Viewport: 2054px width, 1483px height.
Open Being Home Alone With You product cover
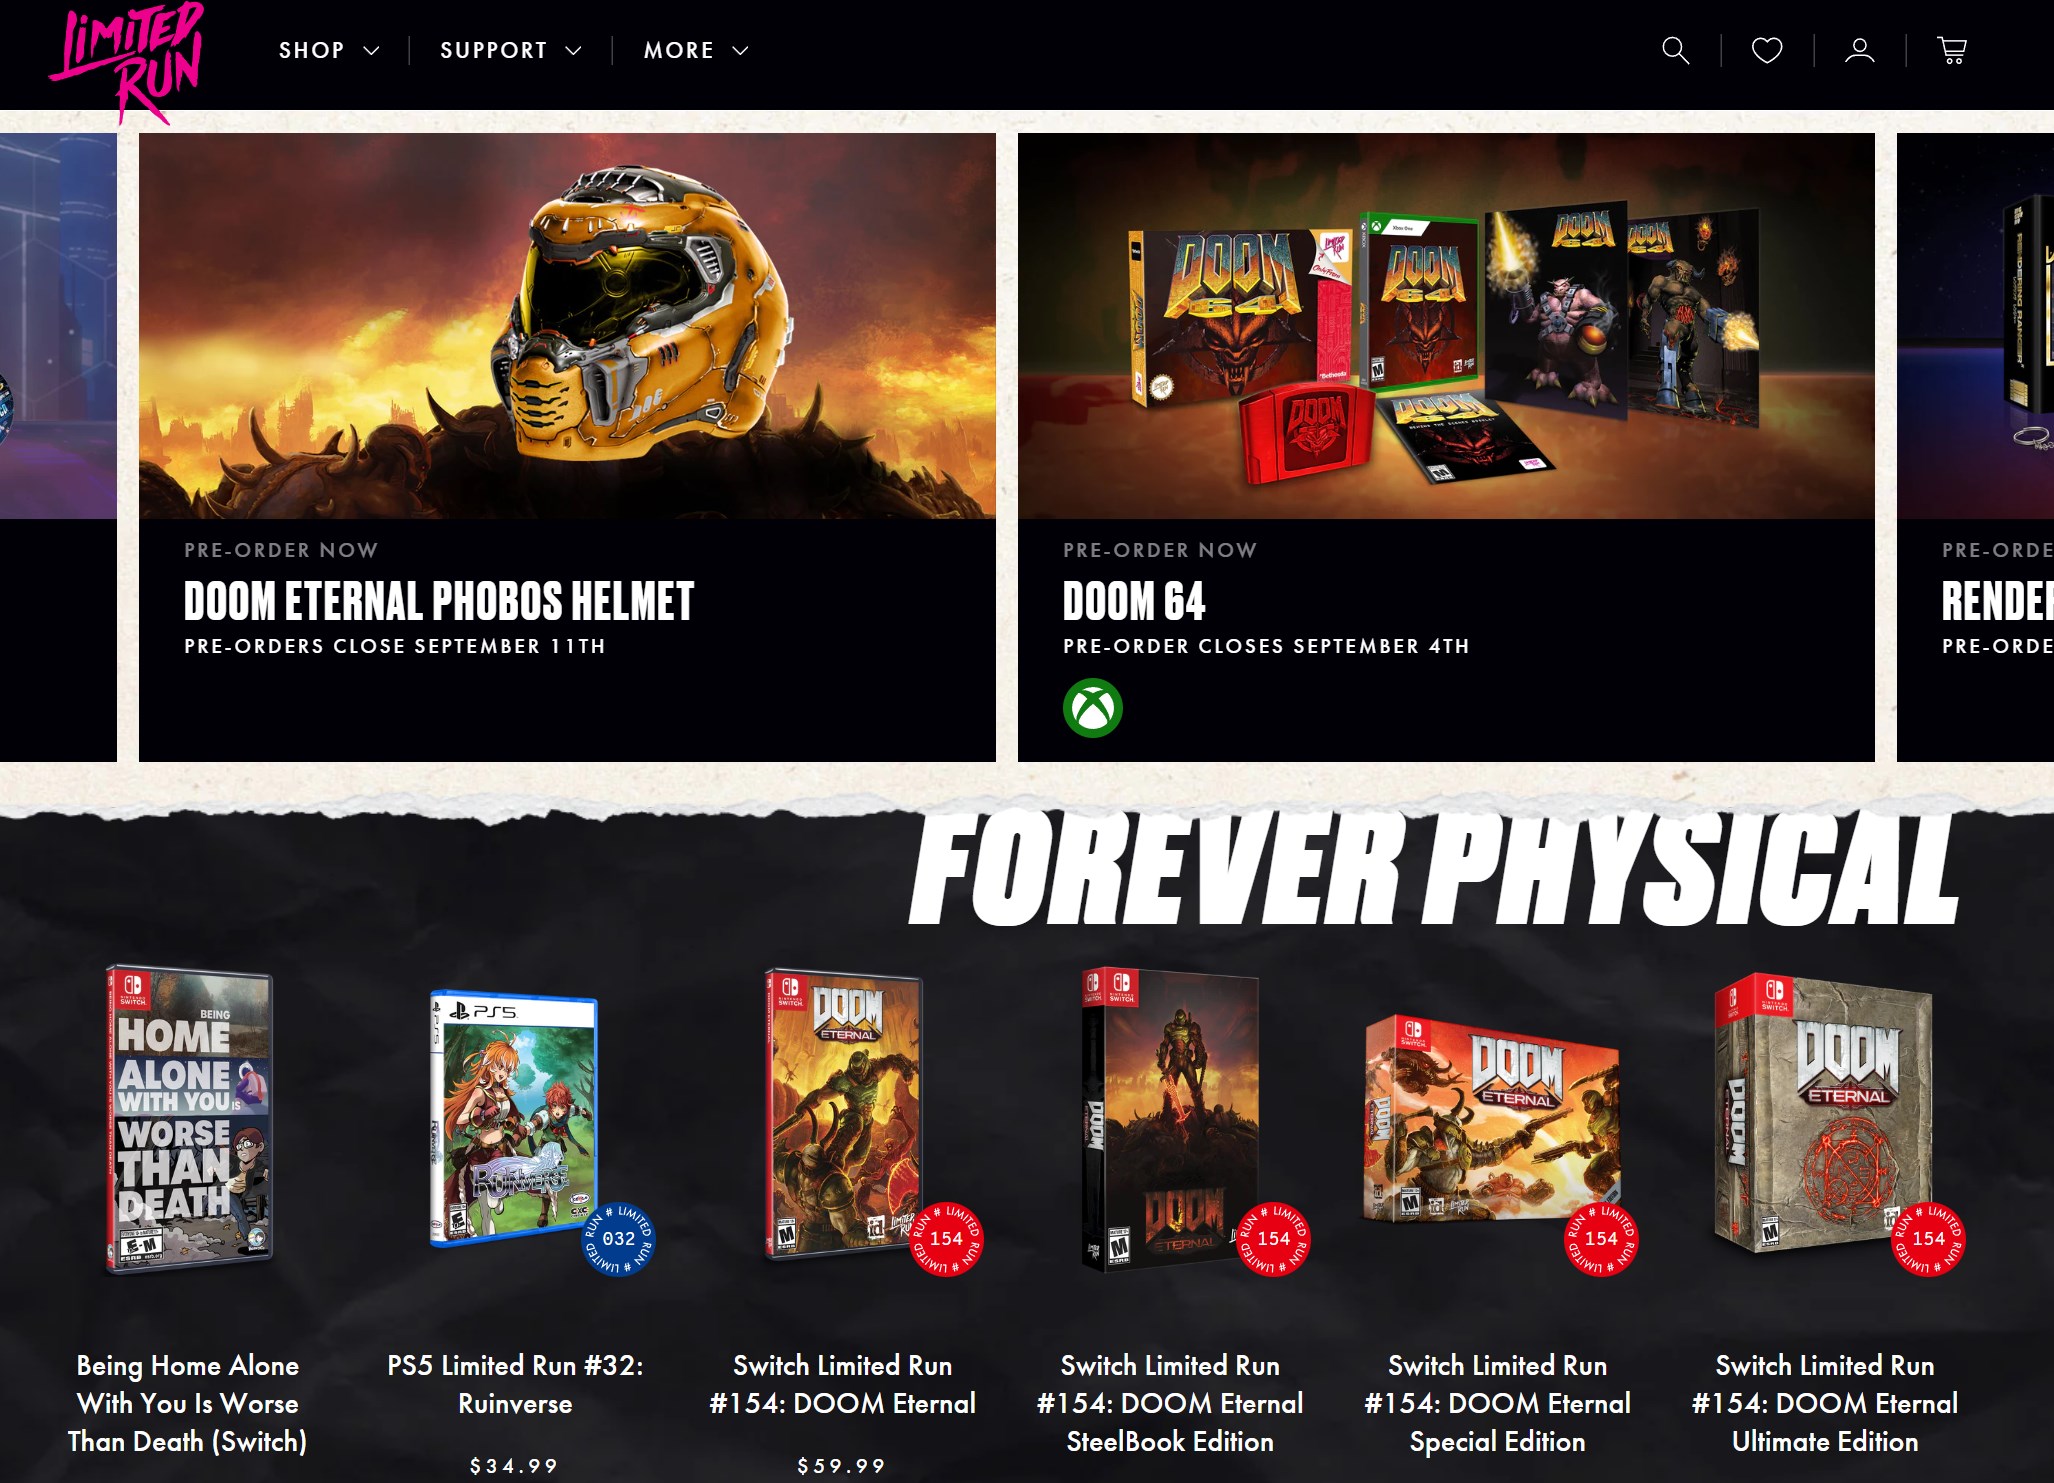pyautogui.click(x=188, y=1118)
